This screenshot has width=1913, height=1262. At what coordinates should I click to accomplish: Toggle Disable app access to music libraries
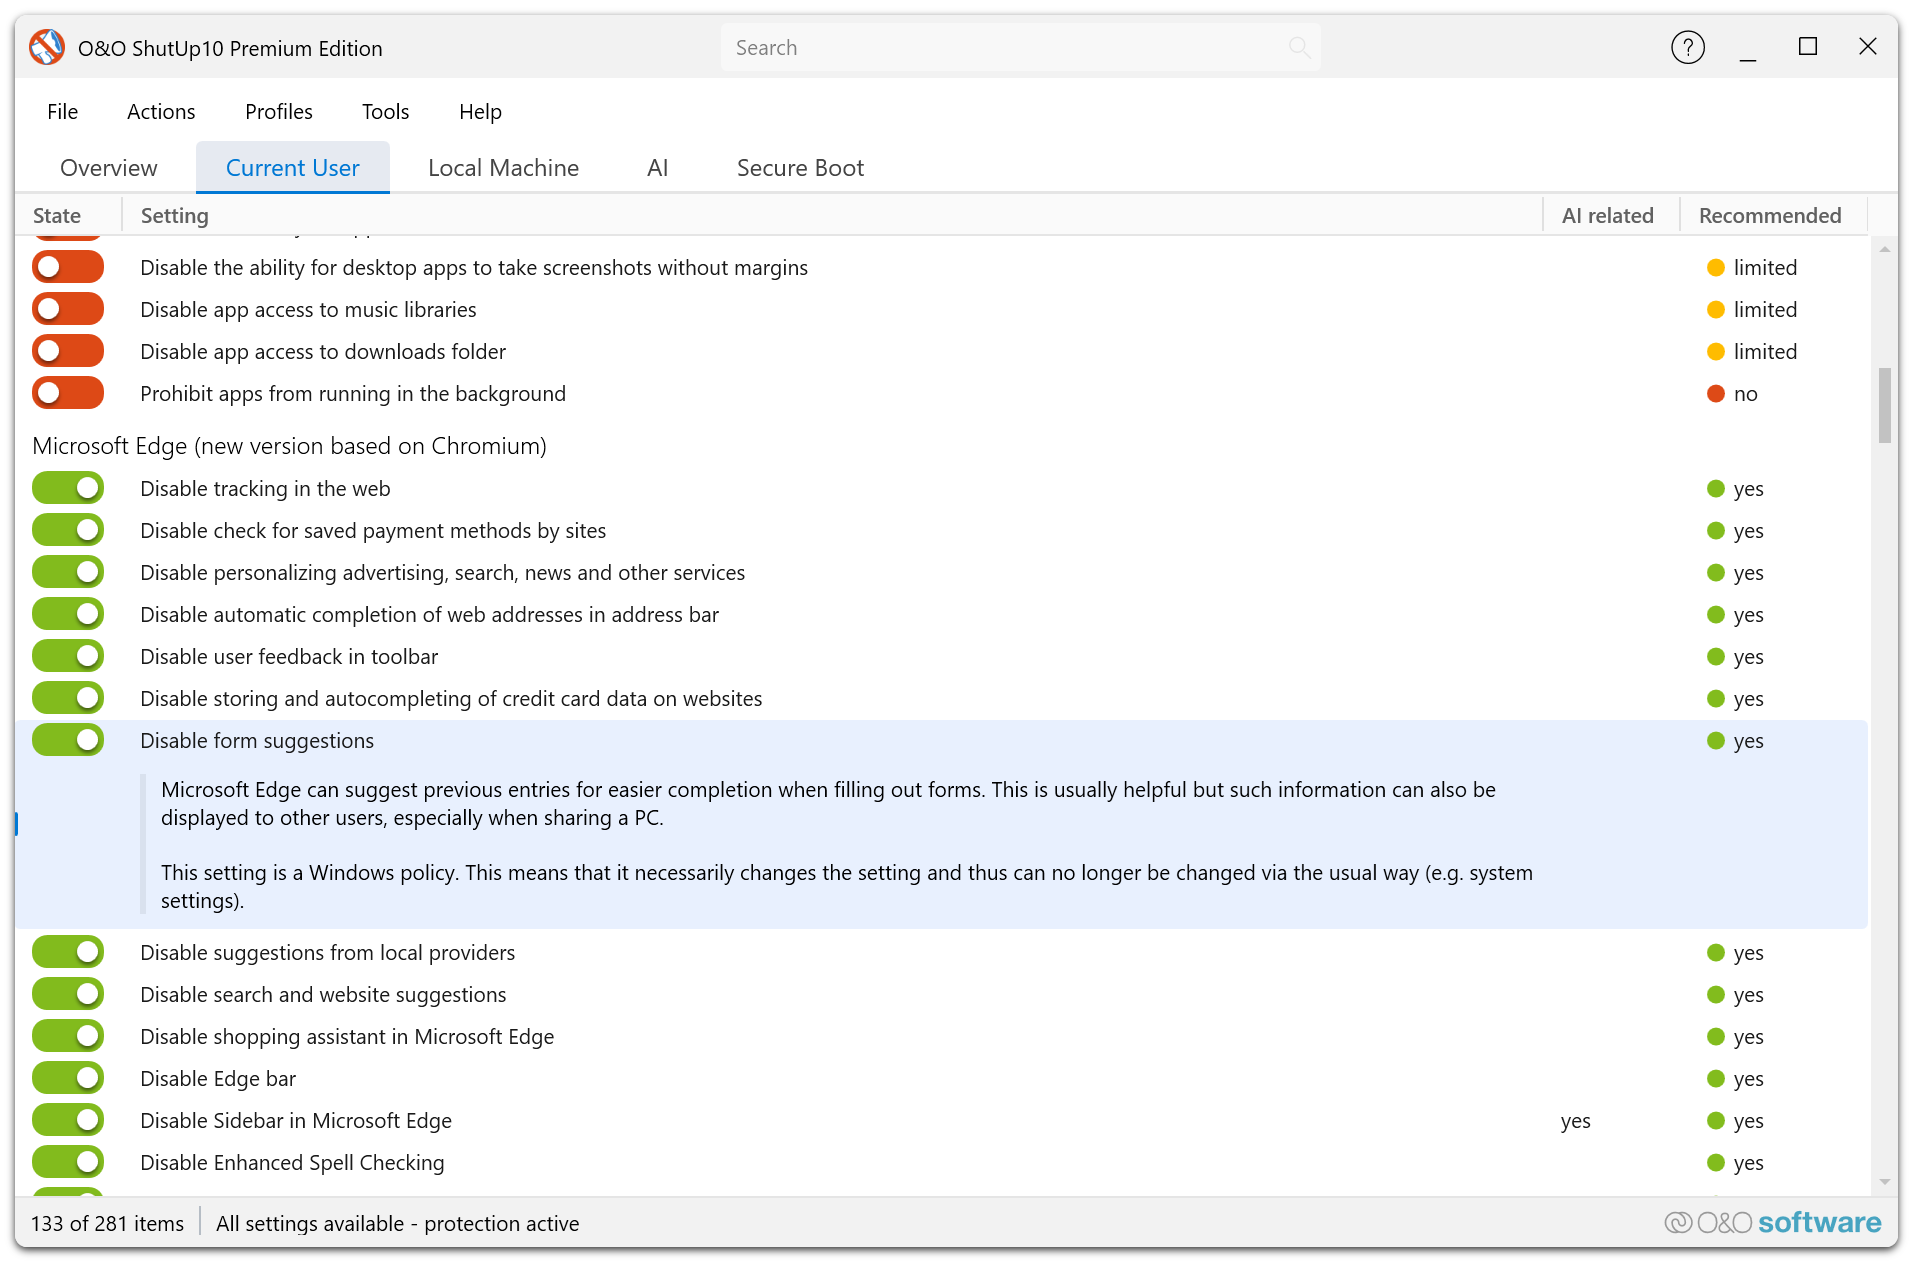coord(68,310)
